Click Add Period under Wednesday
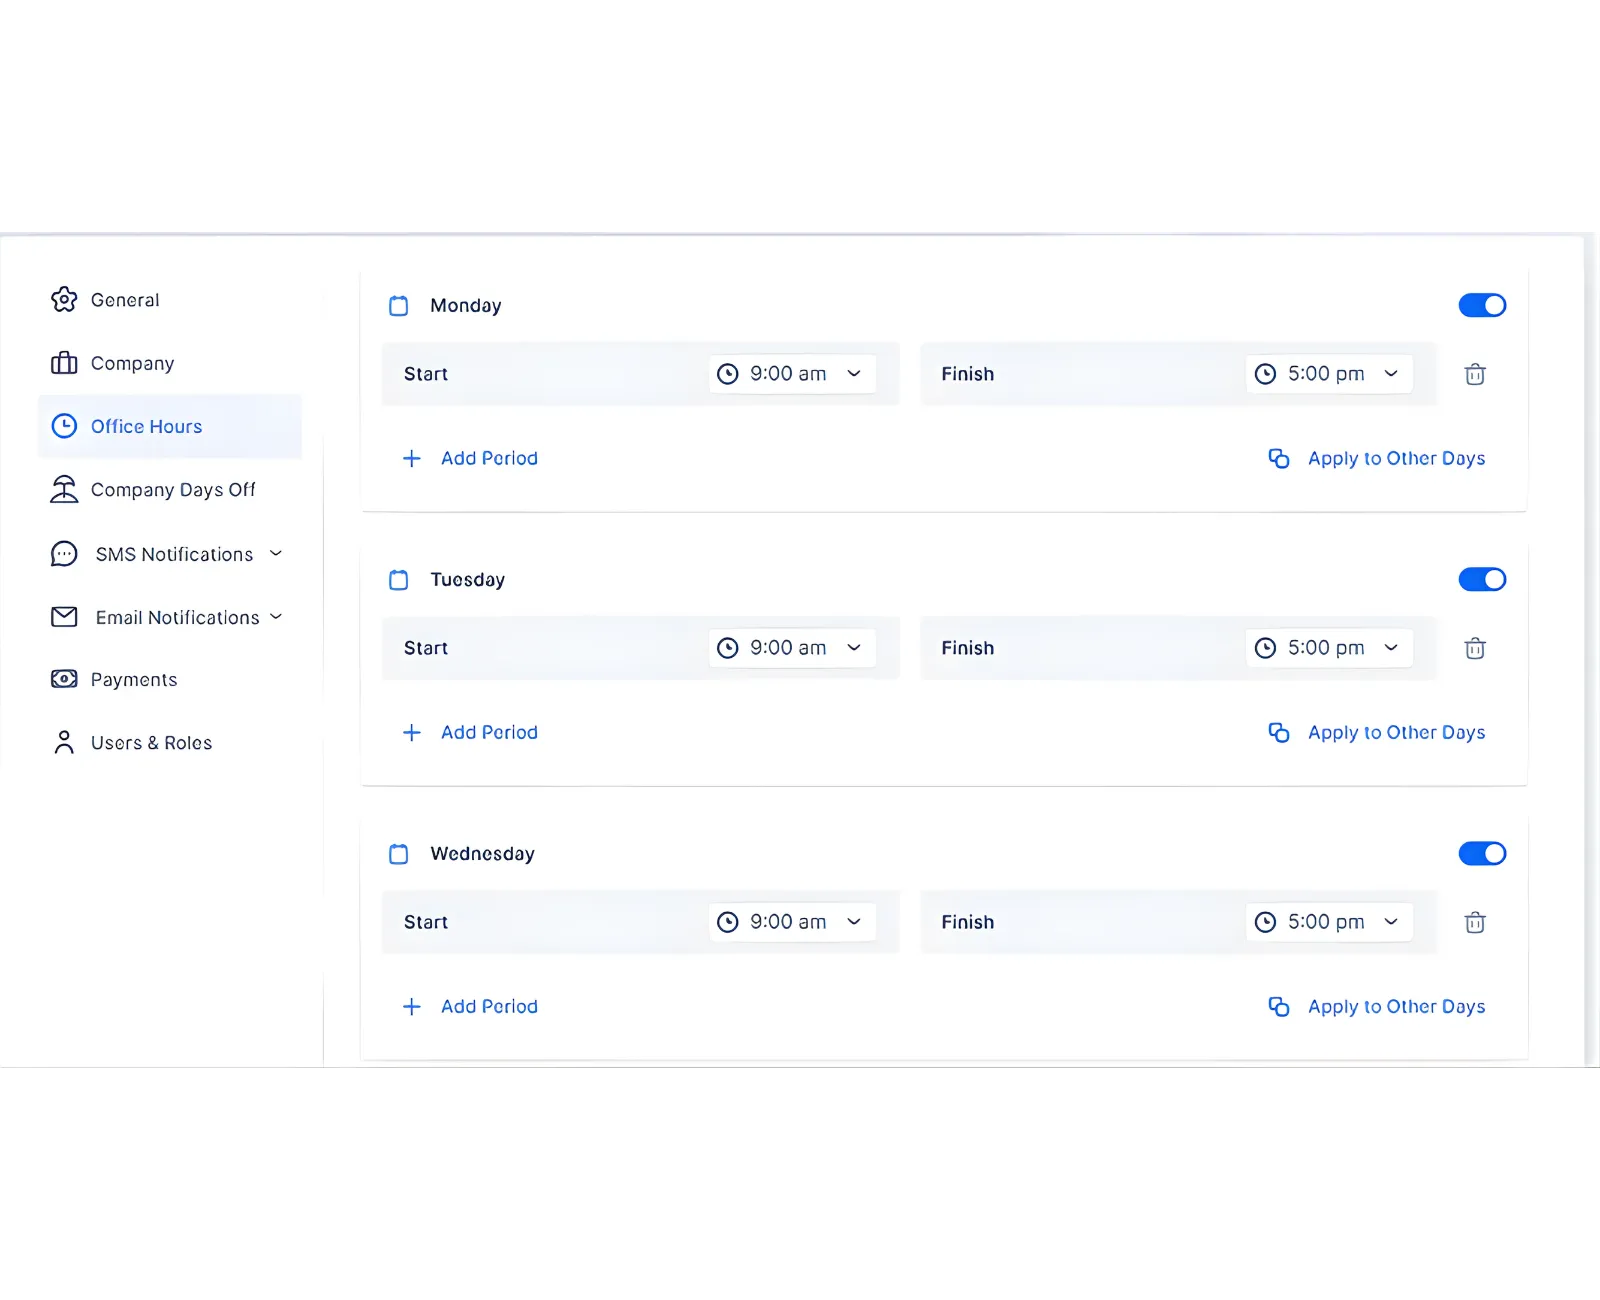Viewport: 1600px width, 1300px height. coord(488,1006)
